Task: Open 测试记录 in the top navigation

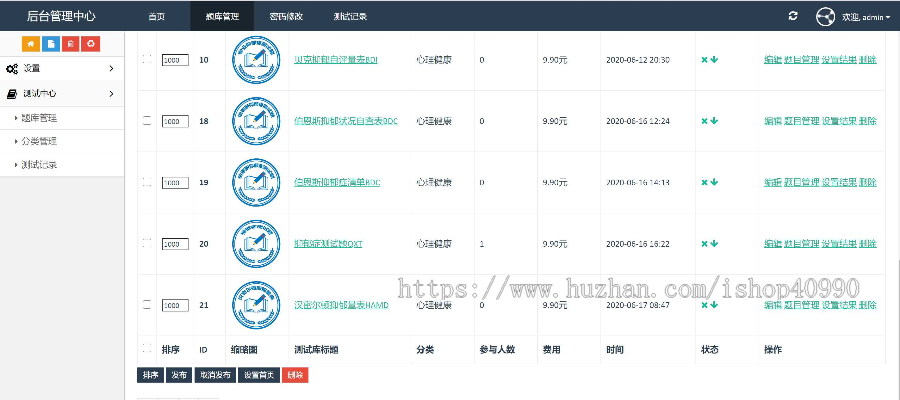Action: point(350,17)
